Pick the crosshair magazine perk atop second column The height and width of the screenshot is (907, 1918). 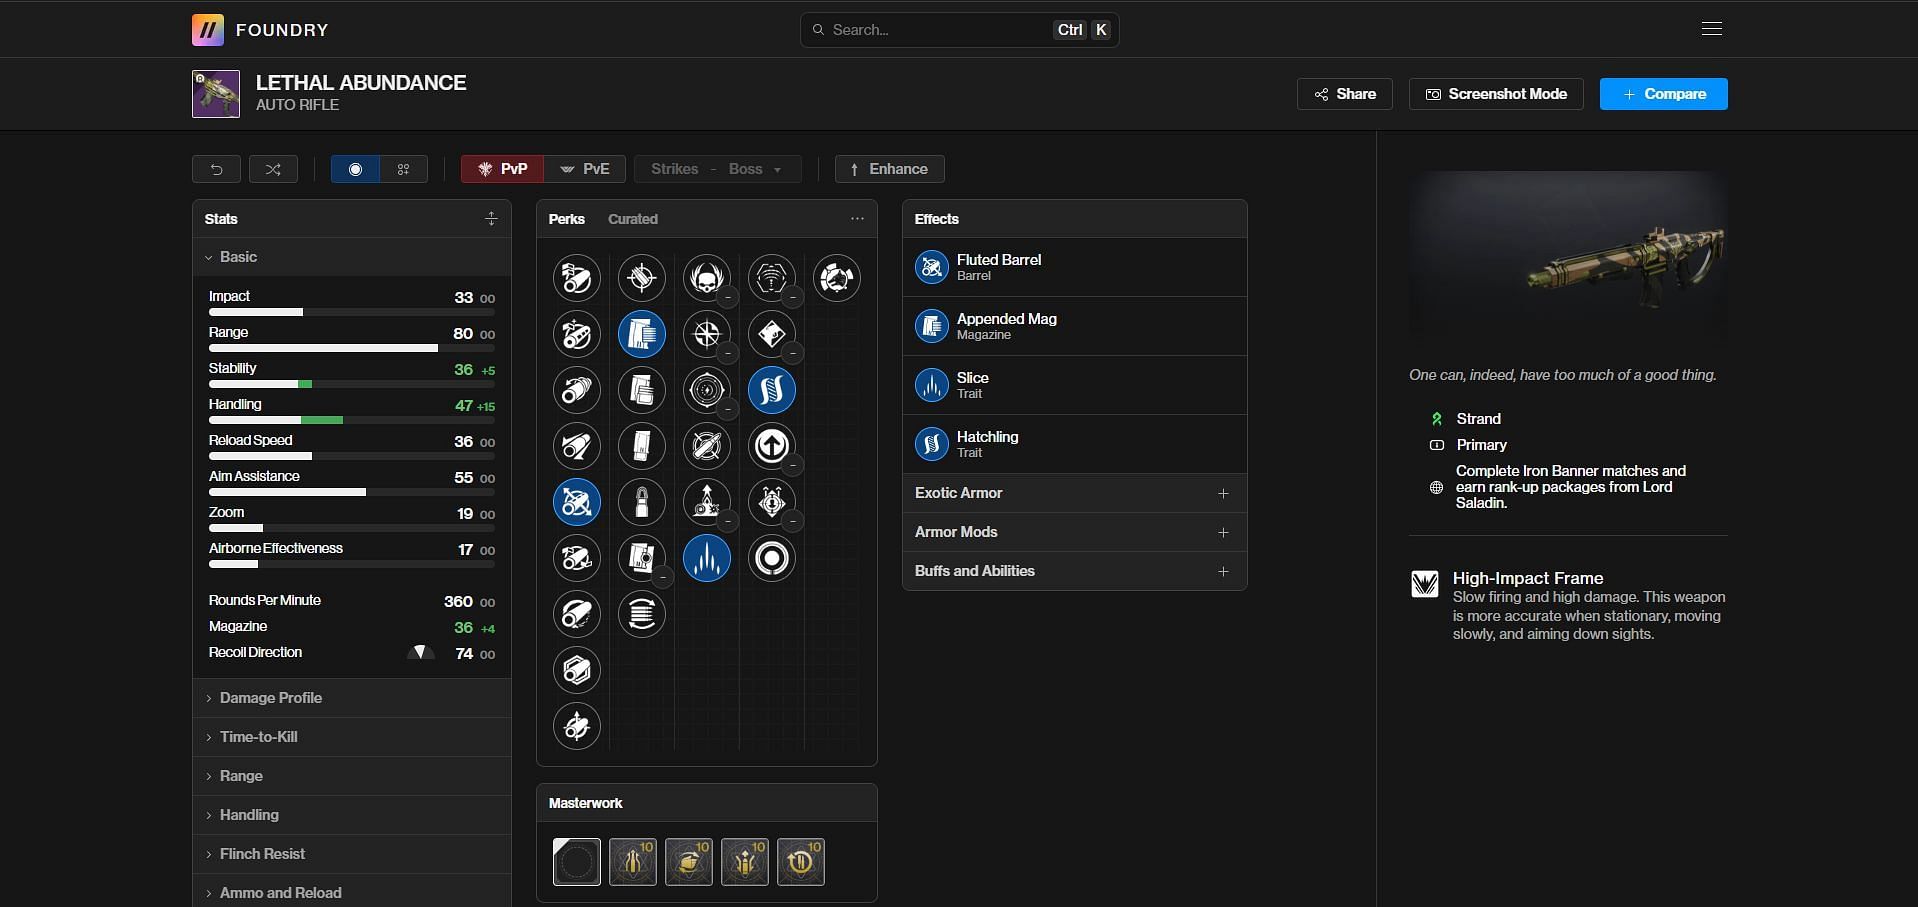coord(641,278)
